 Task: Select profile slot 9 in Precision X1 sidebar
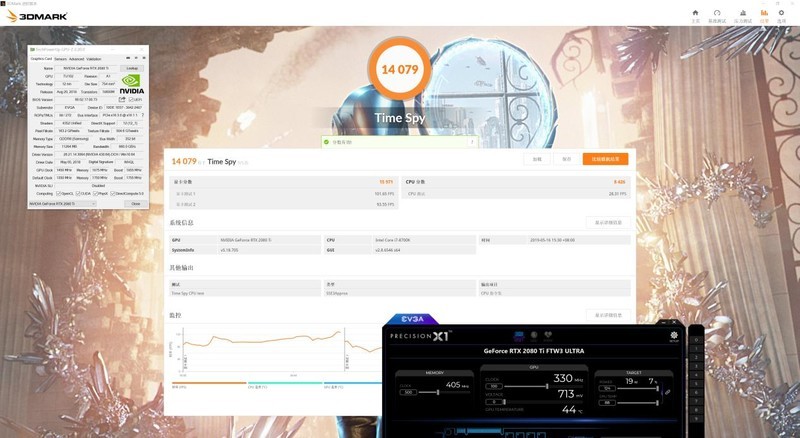[696, 419]
